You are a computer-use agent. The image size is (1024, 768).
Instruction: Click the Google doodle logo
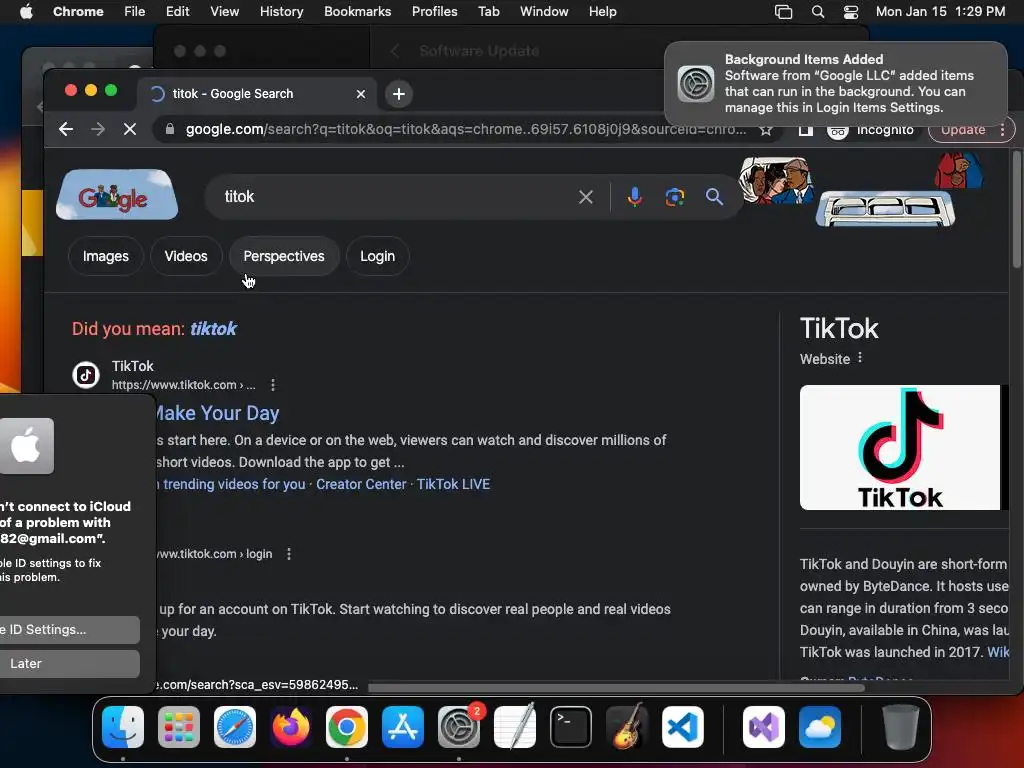(x=117, y=195)
